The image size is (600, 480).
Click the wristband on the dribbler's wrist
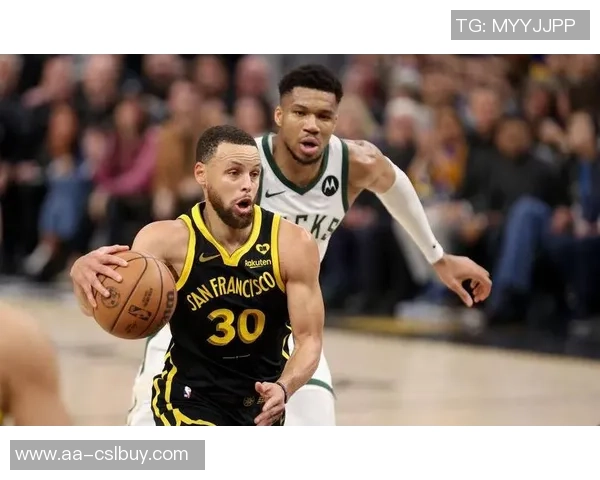[283, 390]
